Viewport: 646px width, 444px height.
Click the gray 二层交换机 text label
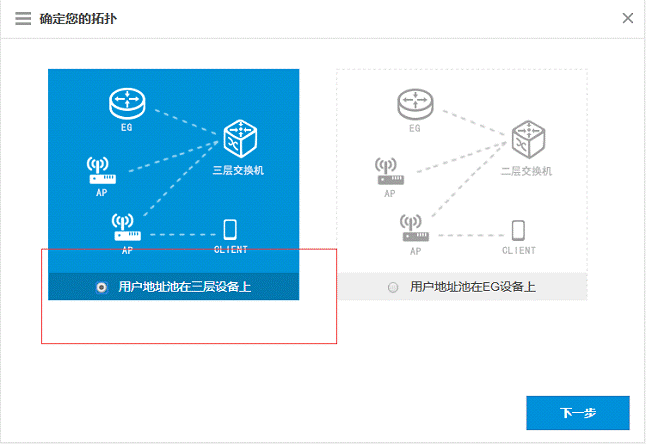[x=526, y=171]
